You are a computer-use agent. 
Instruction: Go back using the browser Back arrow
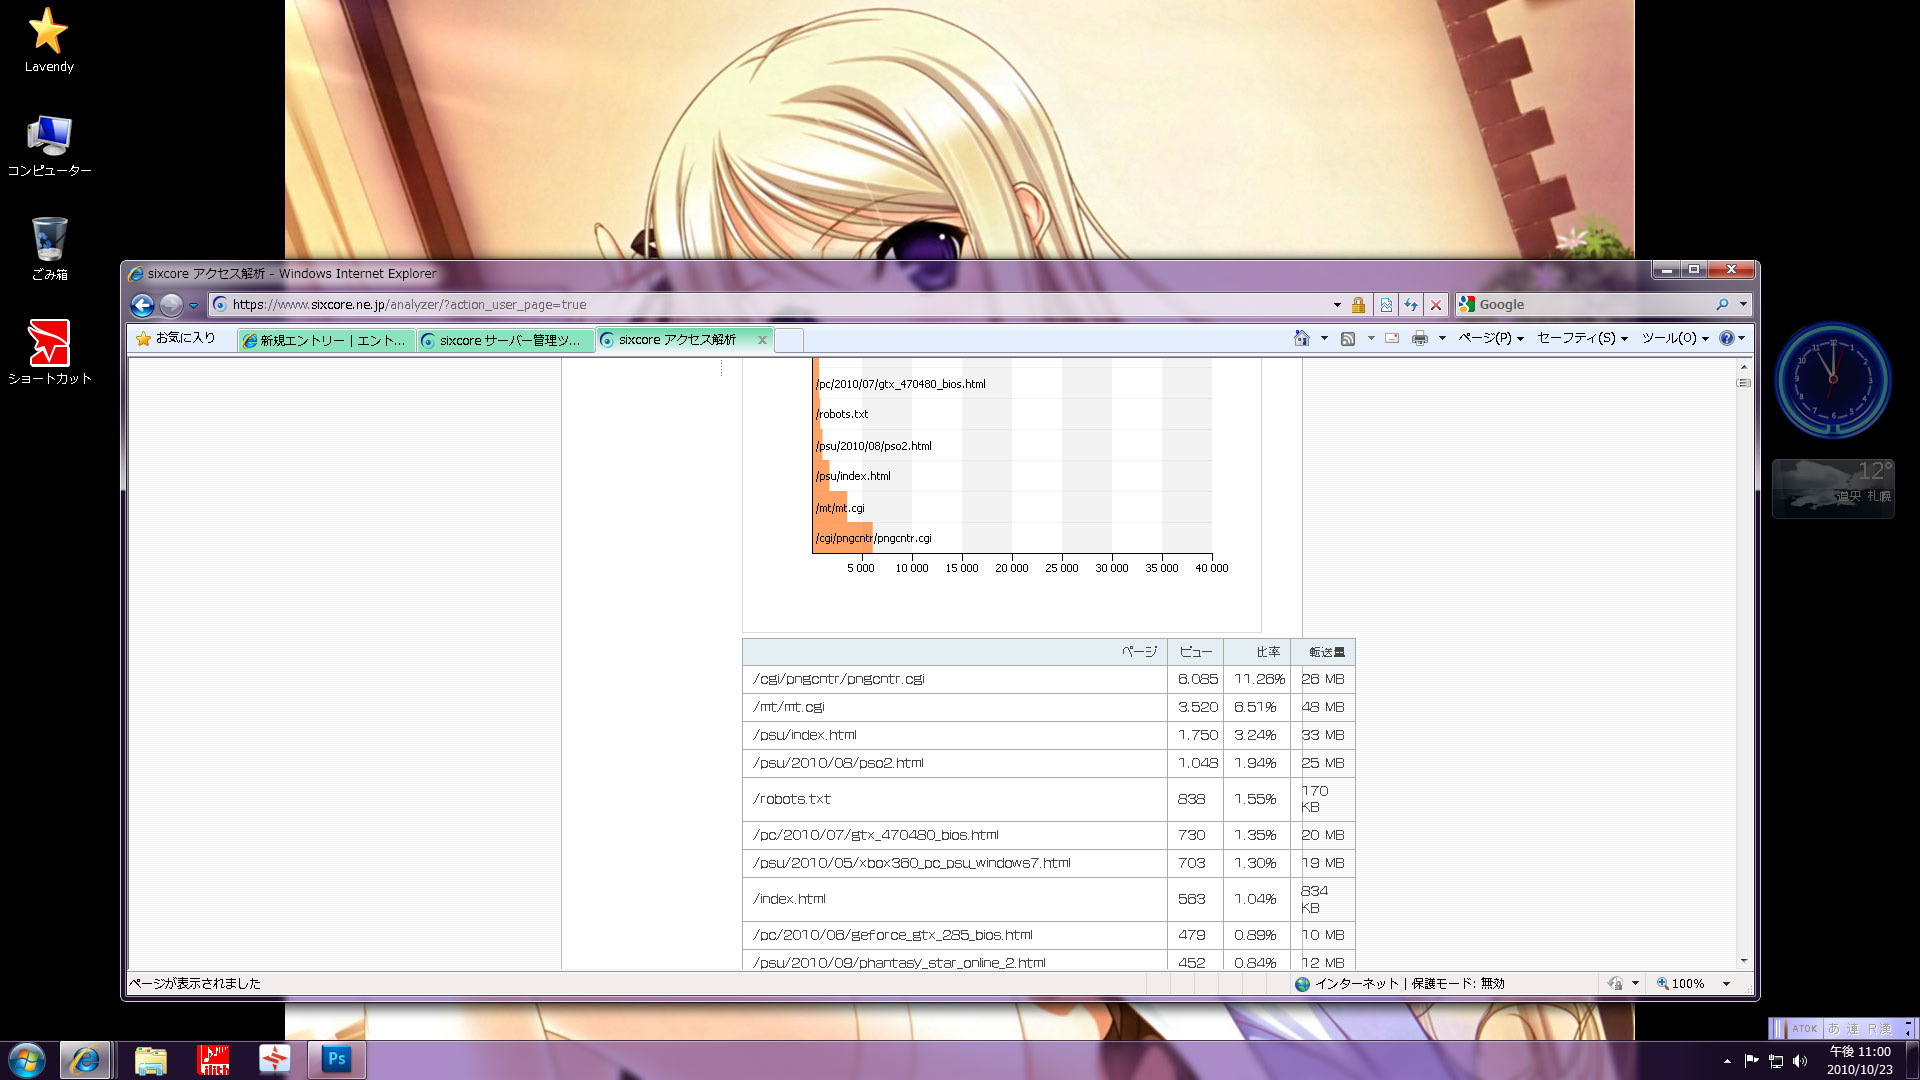142,305
